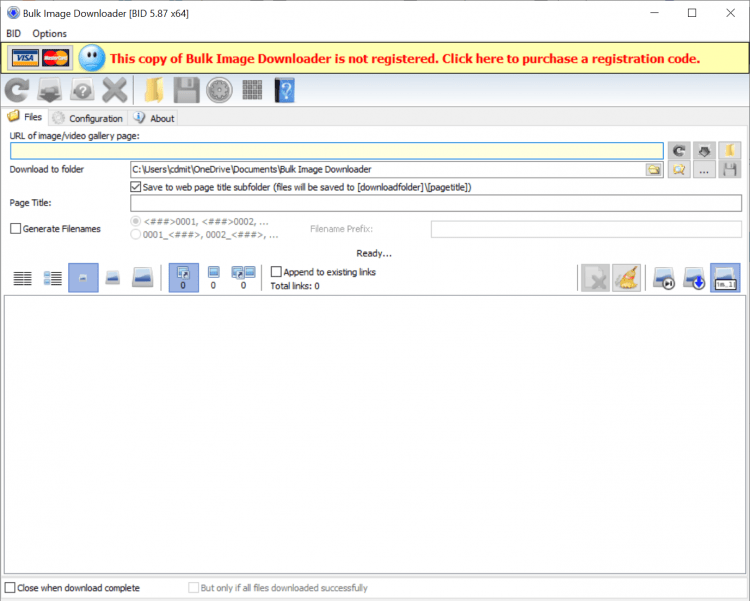The image size is (750, 601).
Task: Toggle the linked-and-embedded images filter
Action: click(x=243, y=278)
